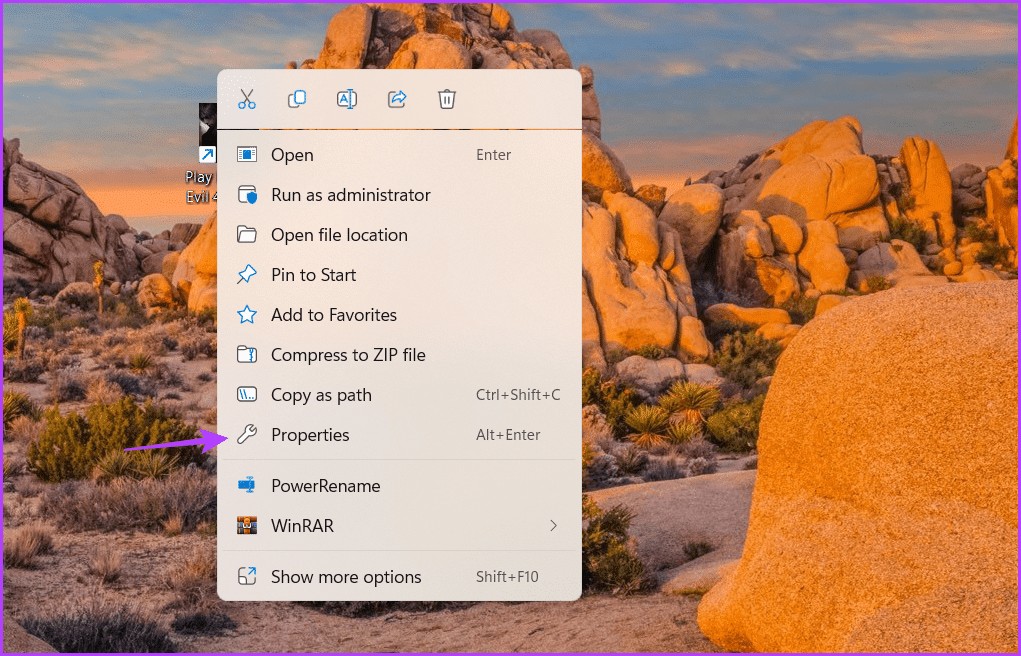Click the Cut scissors icon
1021x656 pixels.
[x=247, y=99]
